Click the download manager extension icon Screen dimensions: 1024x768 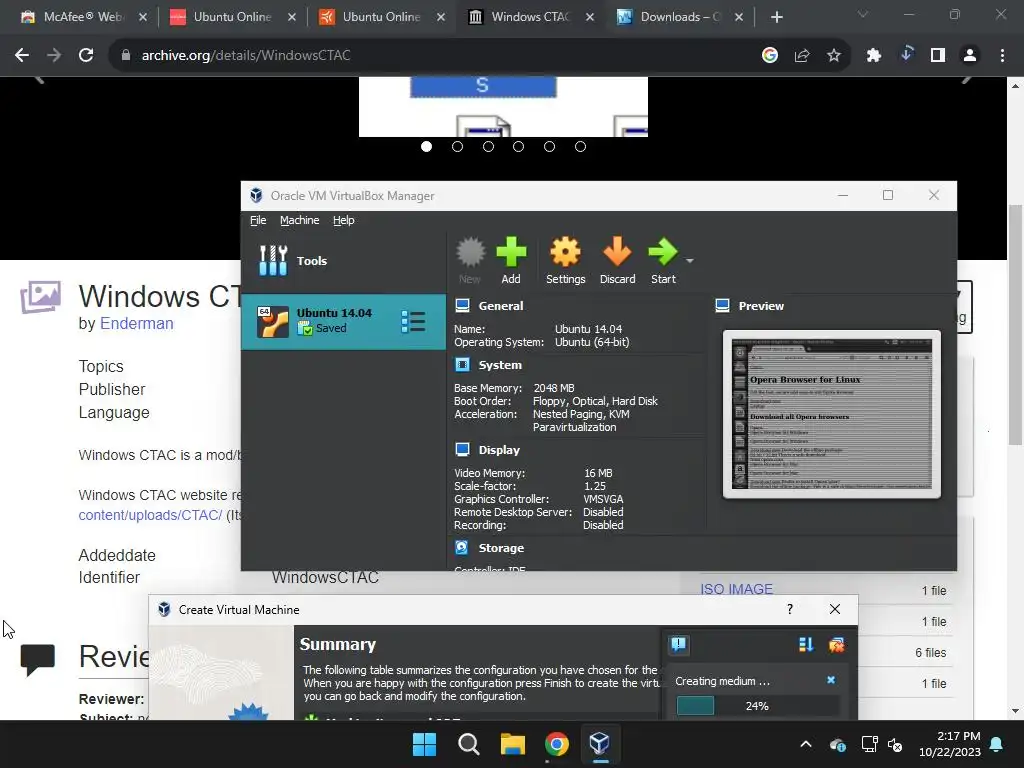click(906, 54)
